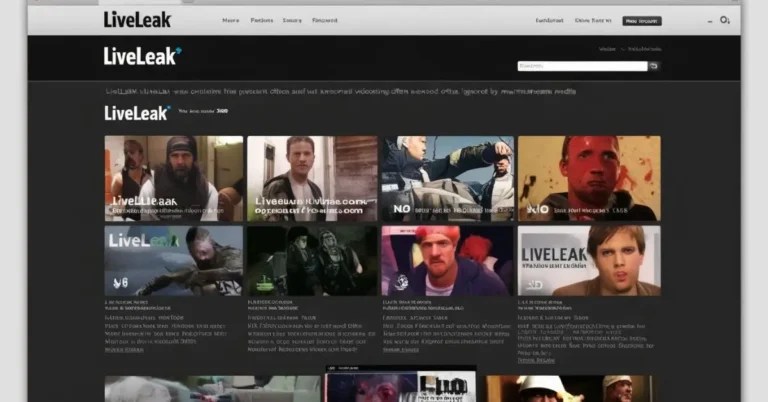768x402 pixels.
Task: Click the LiveLeak logo above the video grid
Action: point(137,113)
